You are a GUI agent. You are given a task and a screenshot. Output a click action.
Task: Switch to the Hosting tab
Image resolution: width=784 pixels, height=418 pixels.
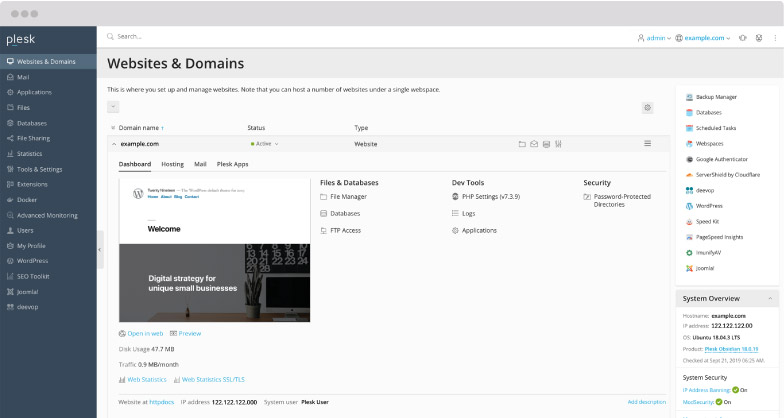coord(173,163)
